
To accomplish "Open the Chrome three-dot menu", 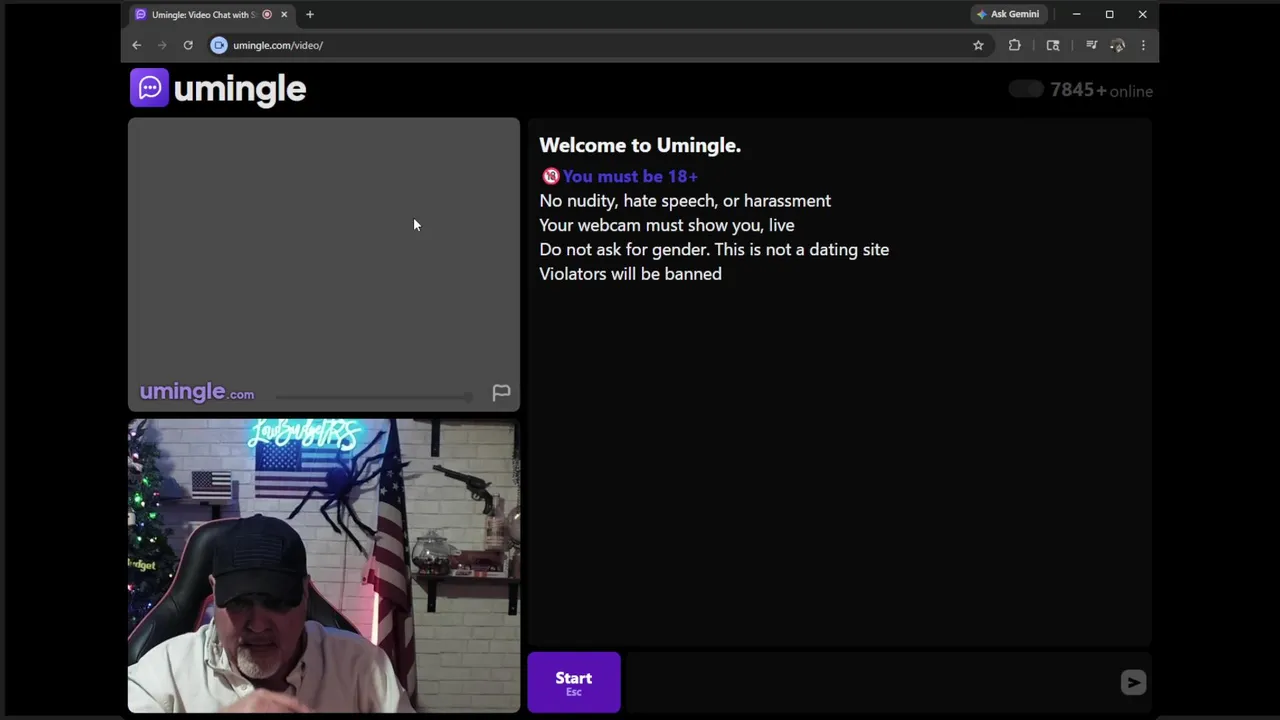I will tap(1143, 45).
